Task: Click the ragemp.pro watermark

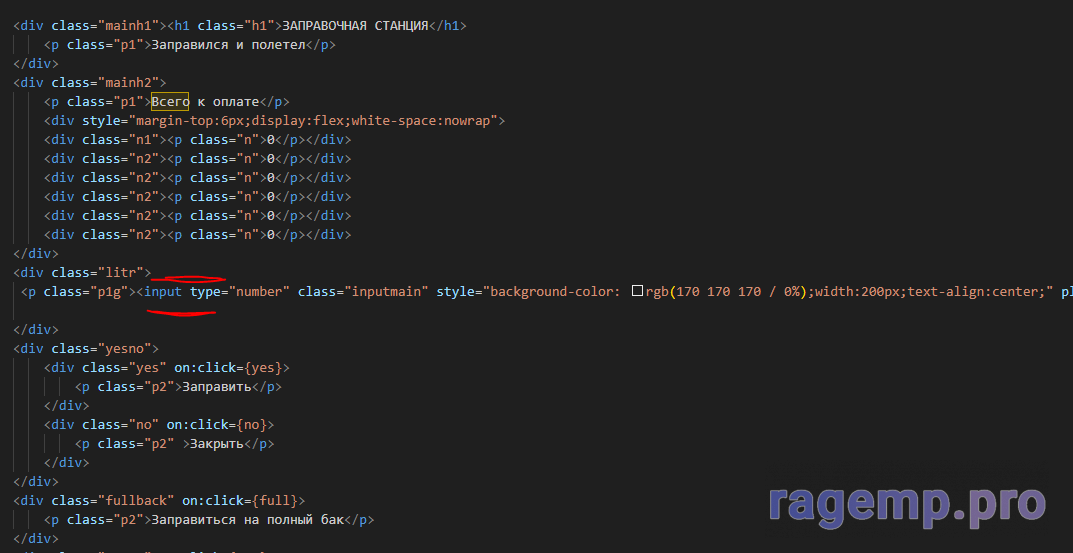Action: click(907, 505)
